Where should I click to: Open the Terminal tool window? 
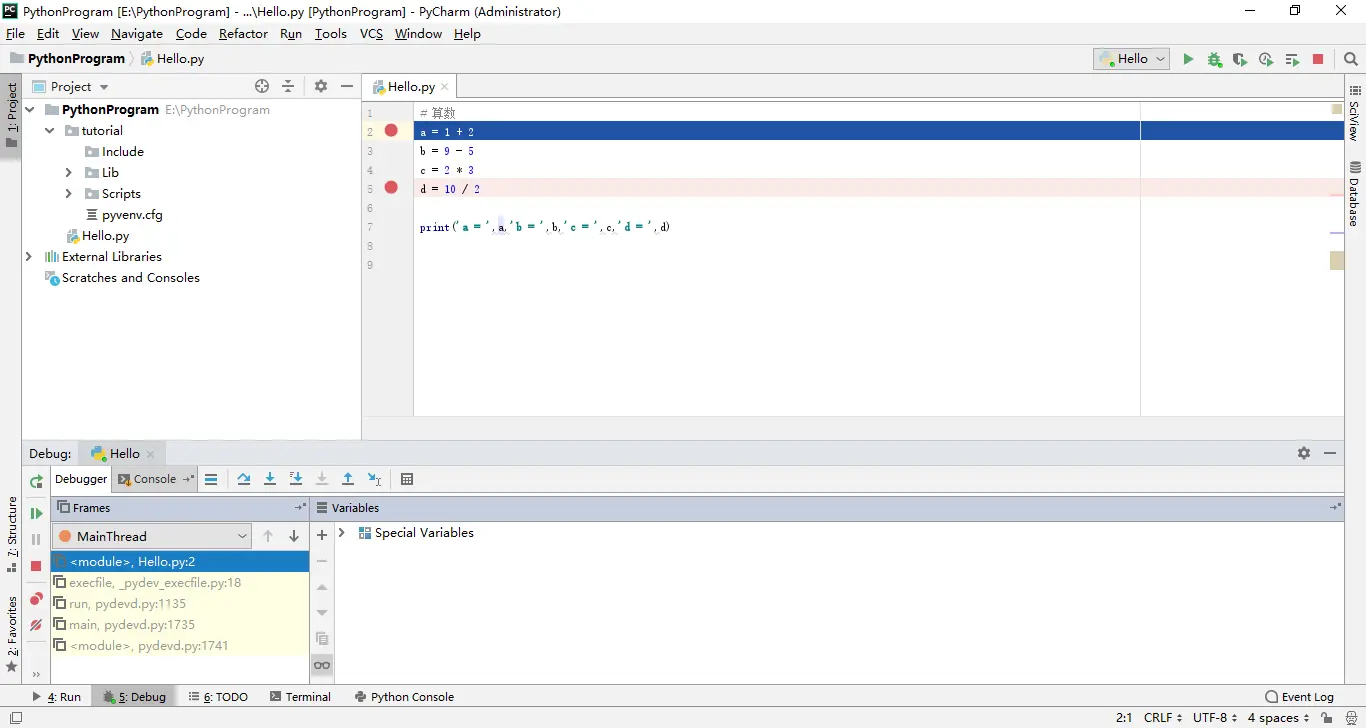click(300, 697)
